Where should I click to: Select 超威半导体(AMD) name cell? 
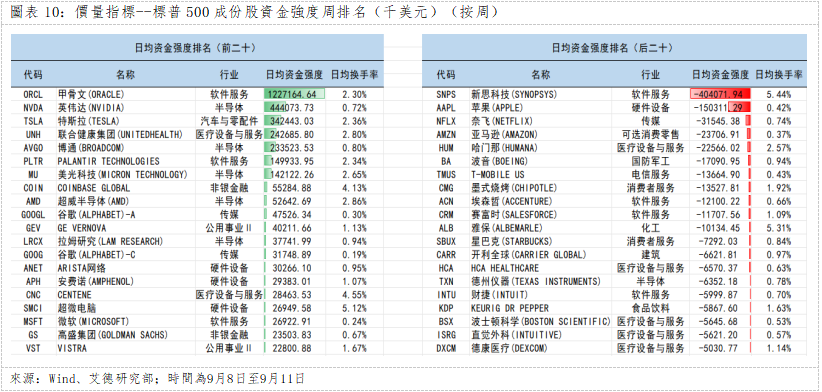pyautogui.click(x=93, y=201)
